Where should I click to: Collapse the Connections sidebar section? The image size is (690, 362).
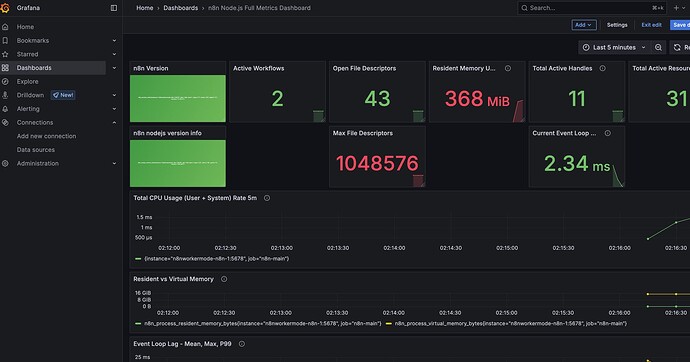(114, 122)
